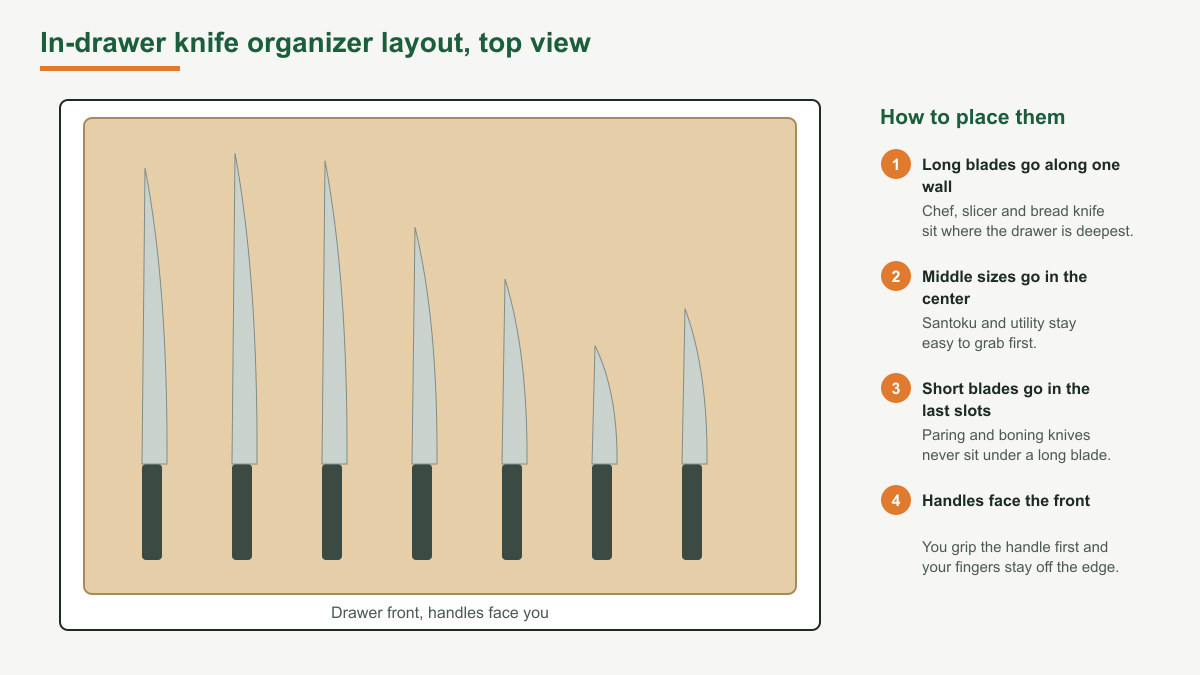Select "Santoku and utility stay easy to grab first"
1200x675 pixels.
pyautogui.click(x=999, y=333)
